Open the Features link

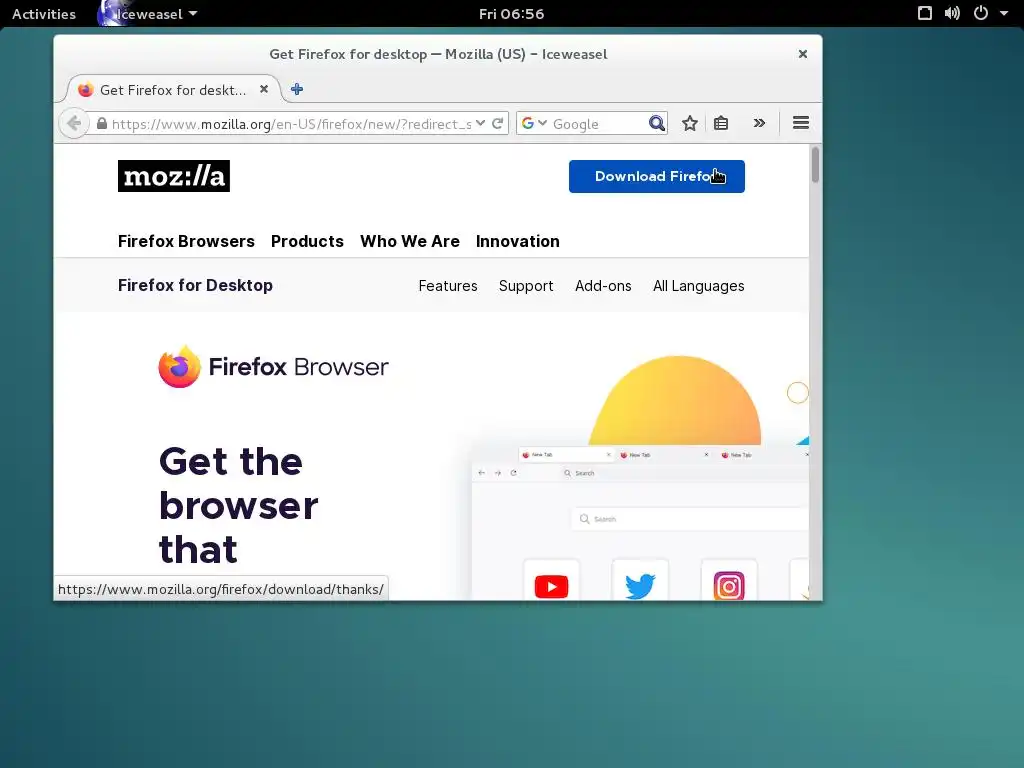448,286
